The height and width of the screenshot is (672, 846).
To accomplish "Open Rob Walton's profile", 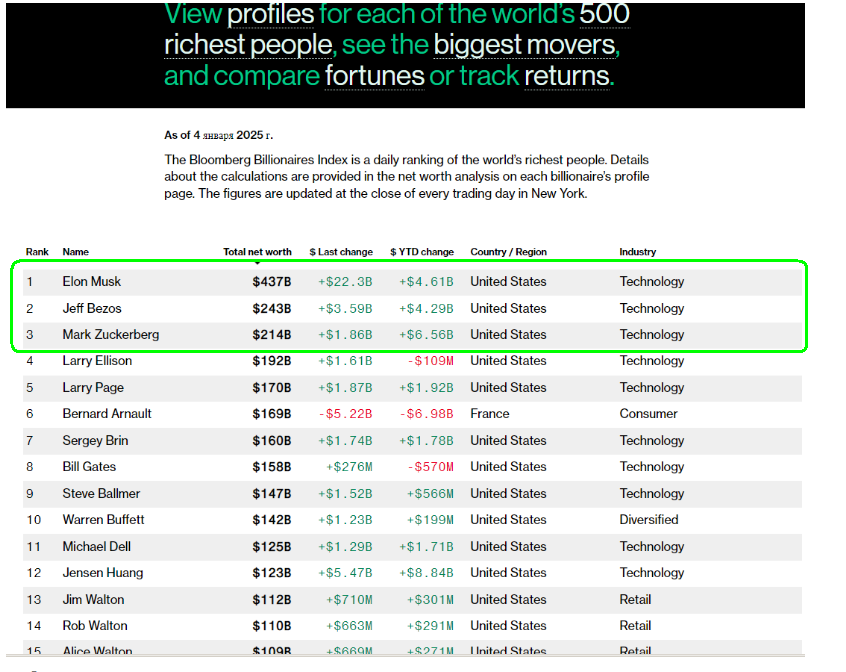I will [x=95, y=626].
